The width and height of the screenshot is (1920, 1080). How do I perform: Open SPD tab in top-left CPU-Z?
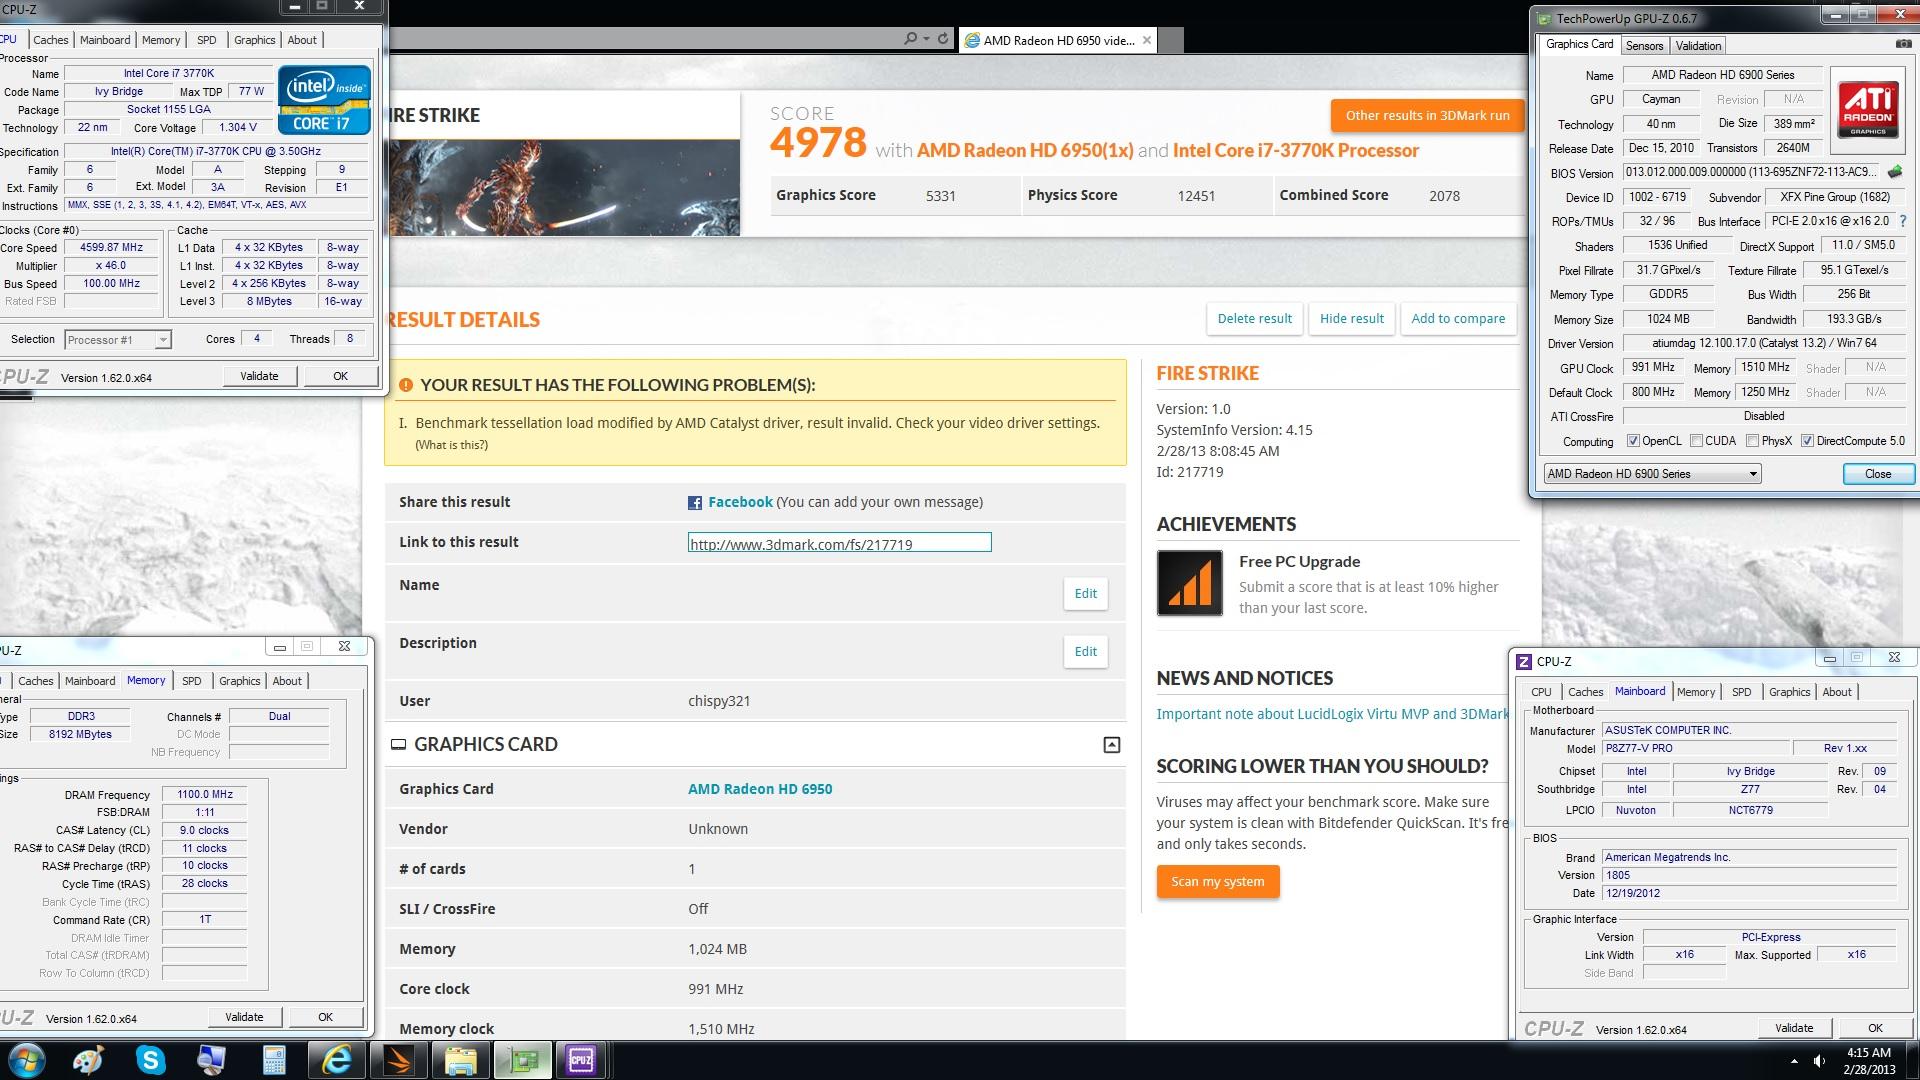206,40
